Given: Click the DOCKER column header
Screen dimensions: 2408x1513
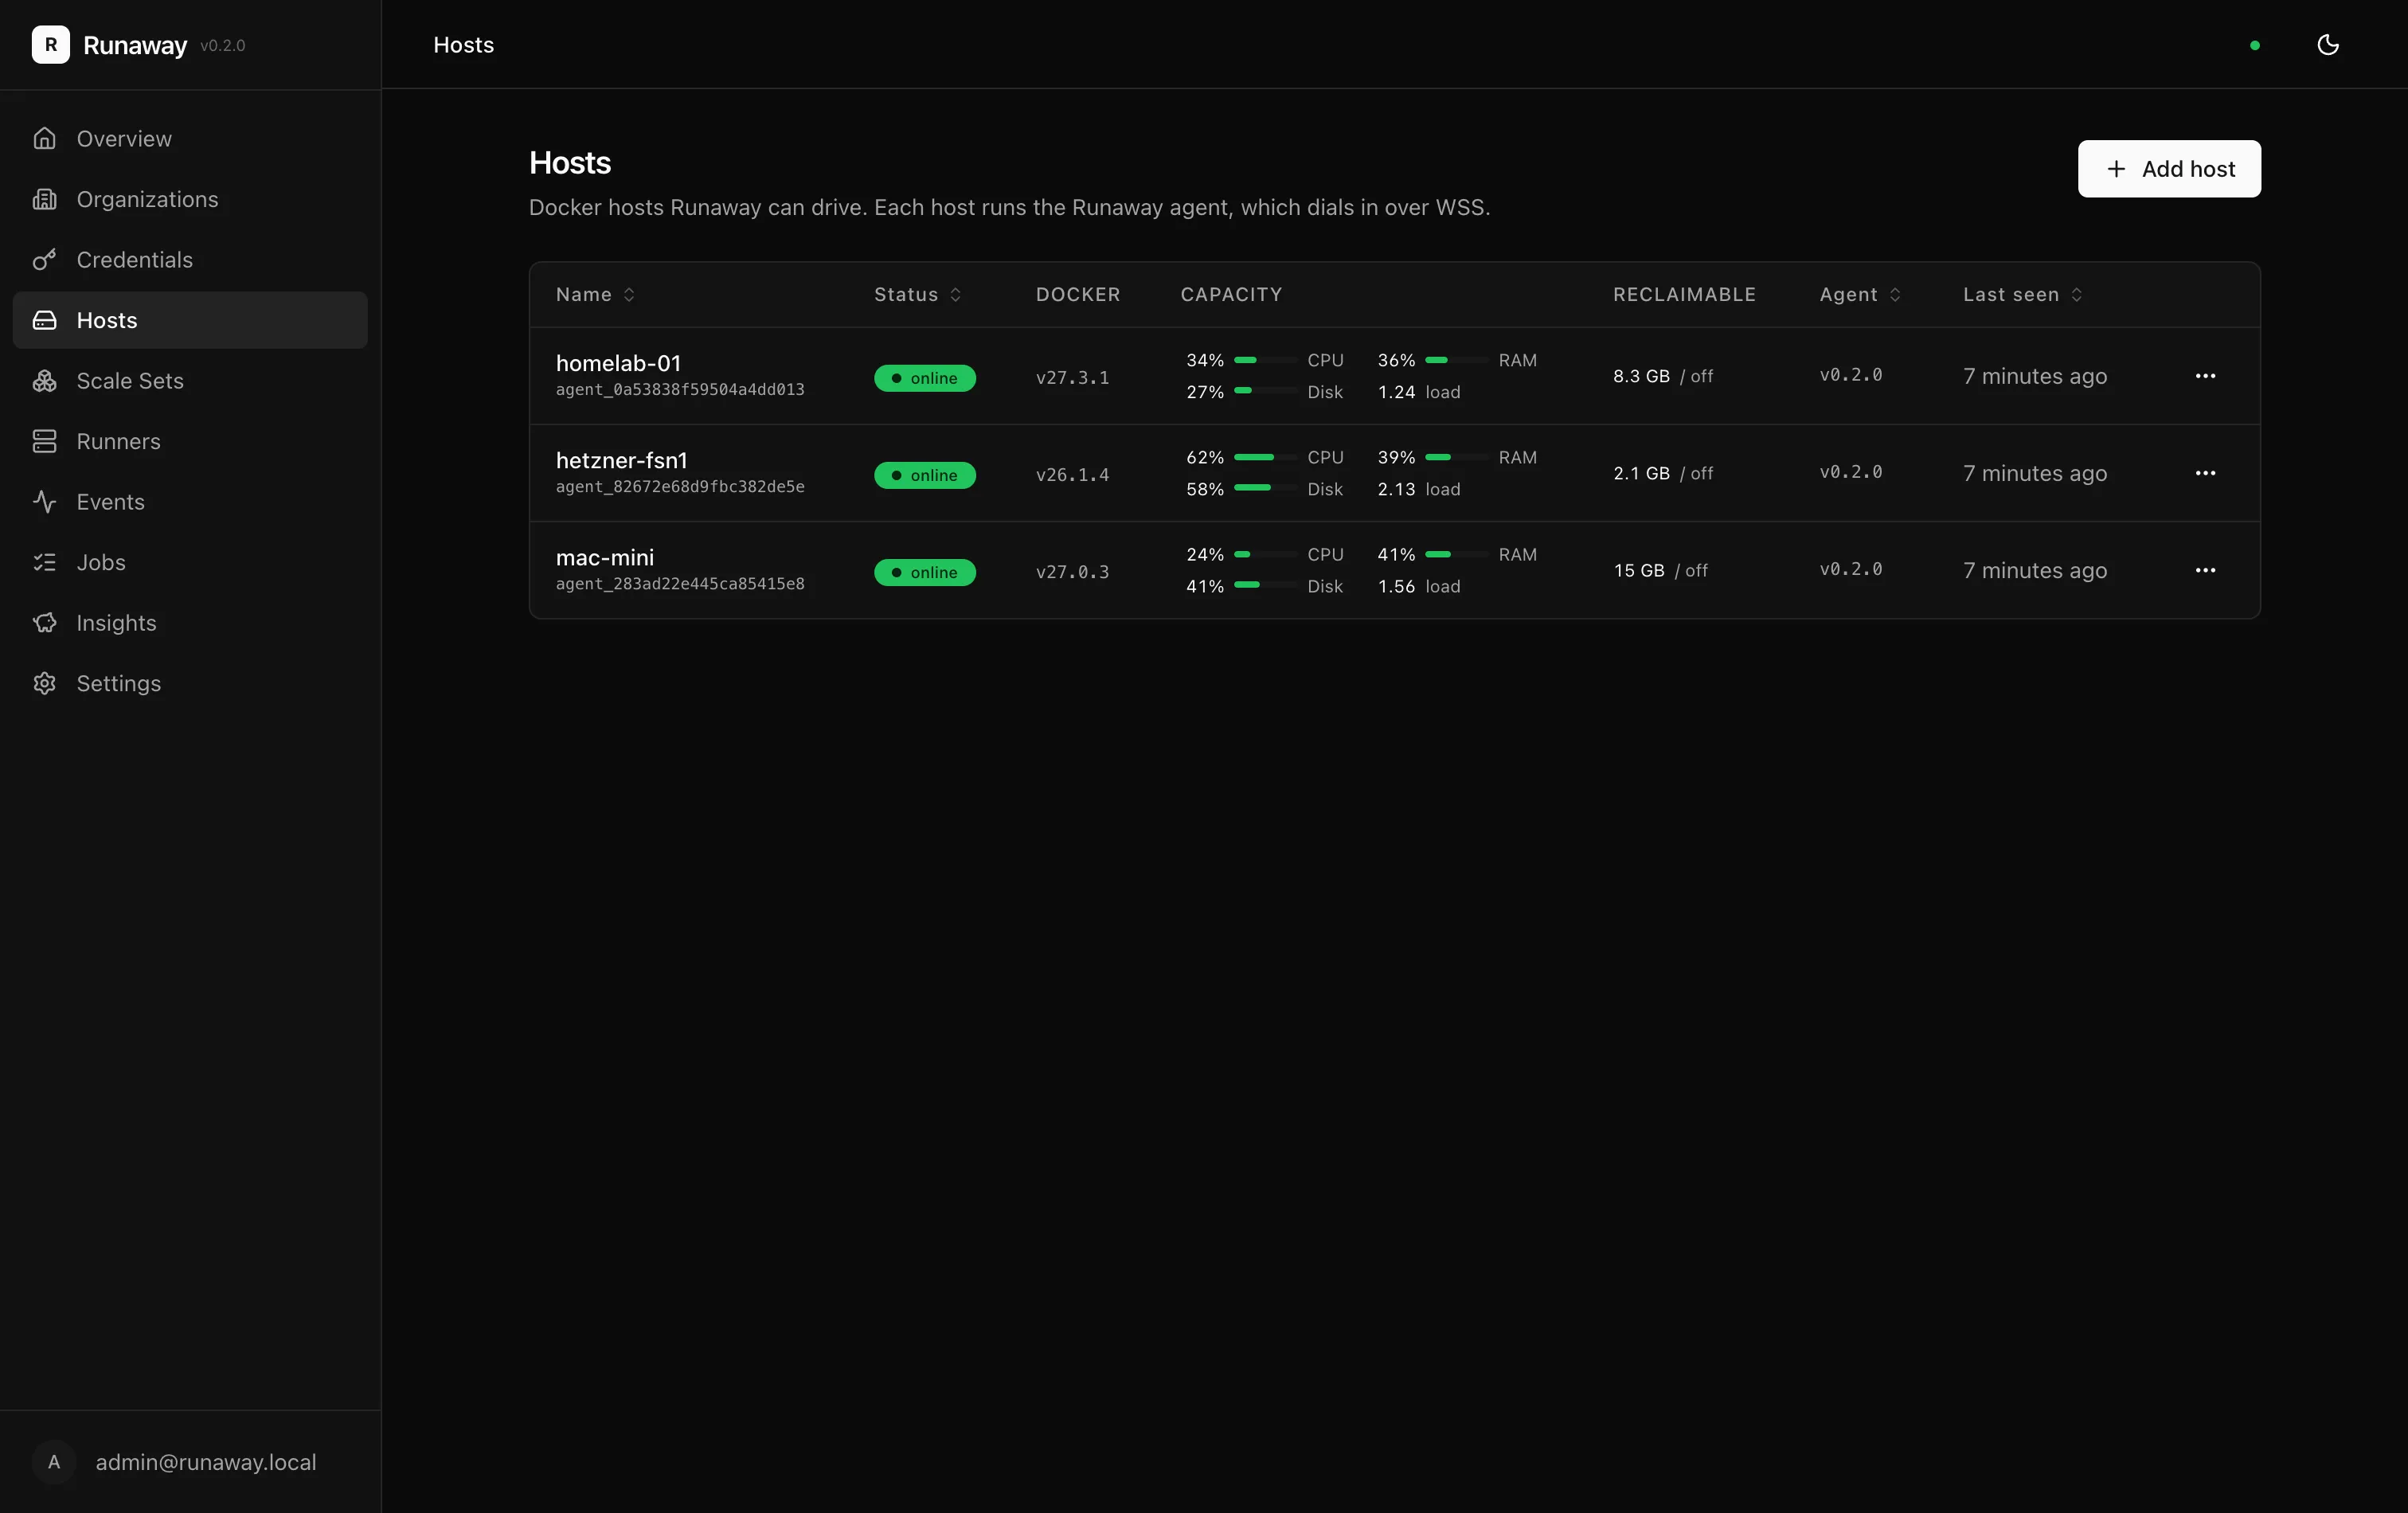Looking at the screenshot, I should (x=1078, y=295).
